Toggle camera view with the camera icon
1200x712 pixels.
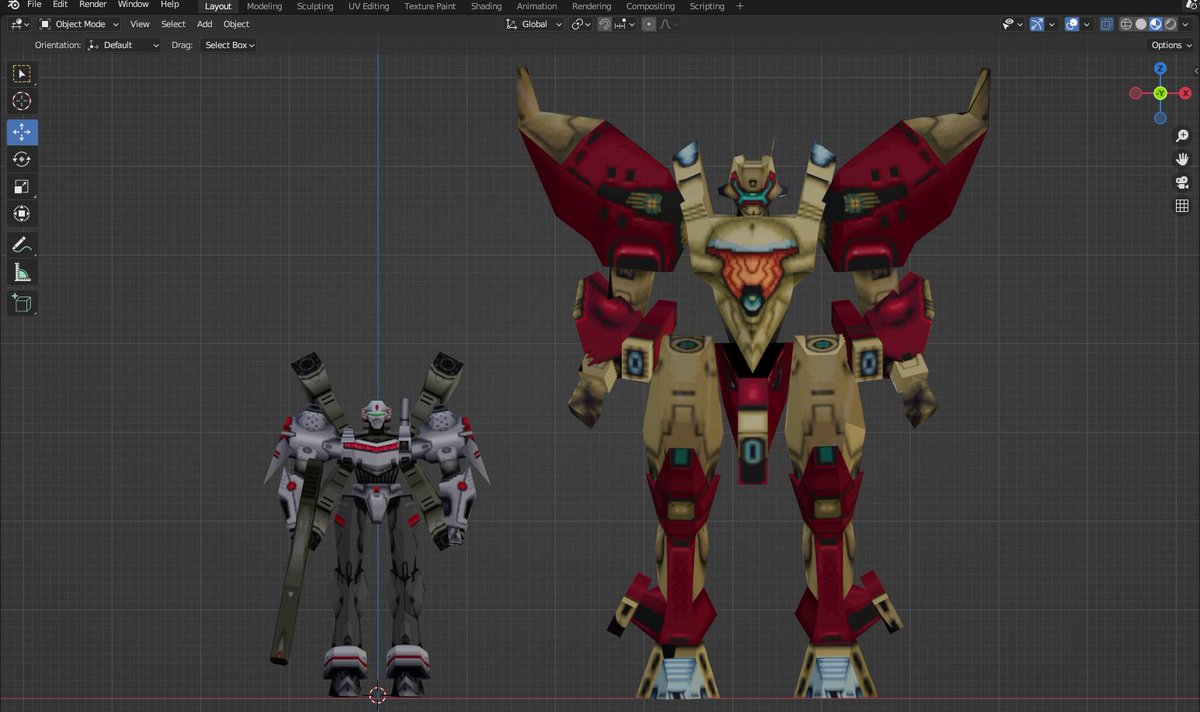coord(1182,183)
